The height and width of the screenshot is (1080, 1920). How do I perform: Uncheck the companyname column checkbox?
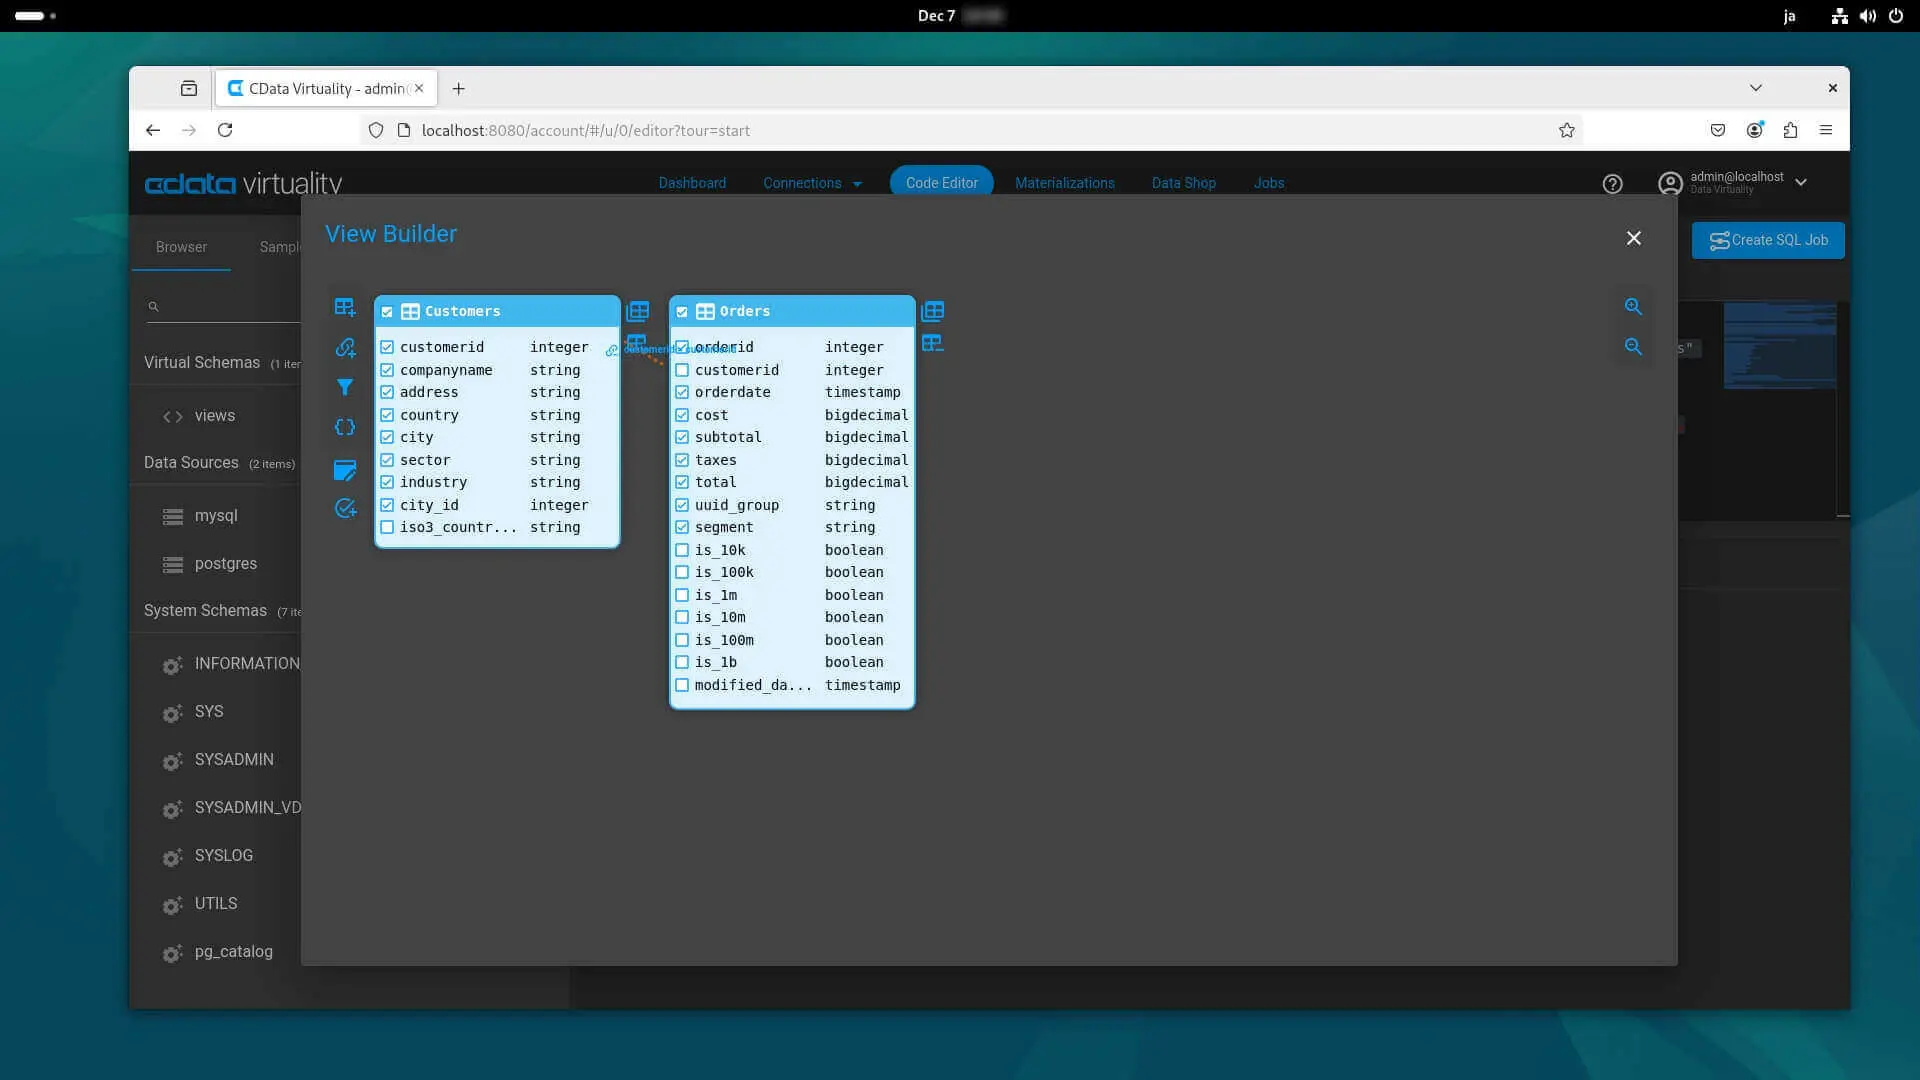[387, 370]
